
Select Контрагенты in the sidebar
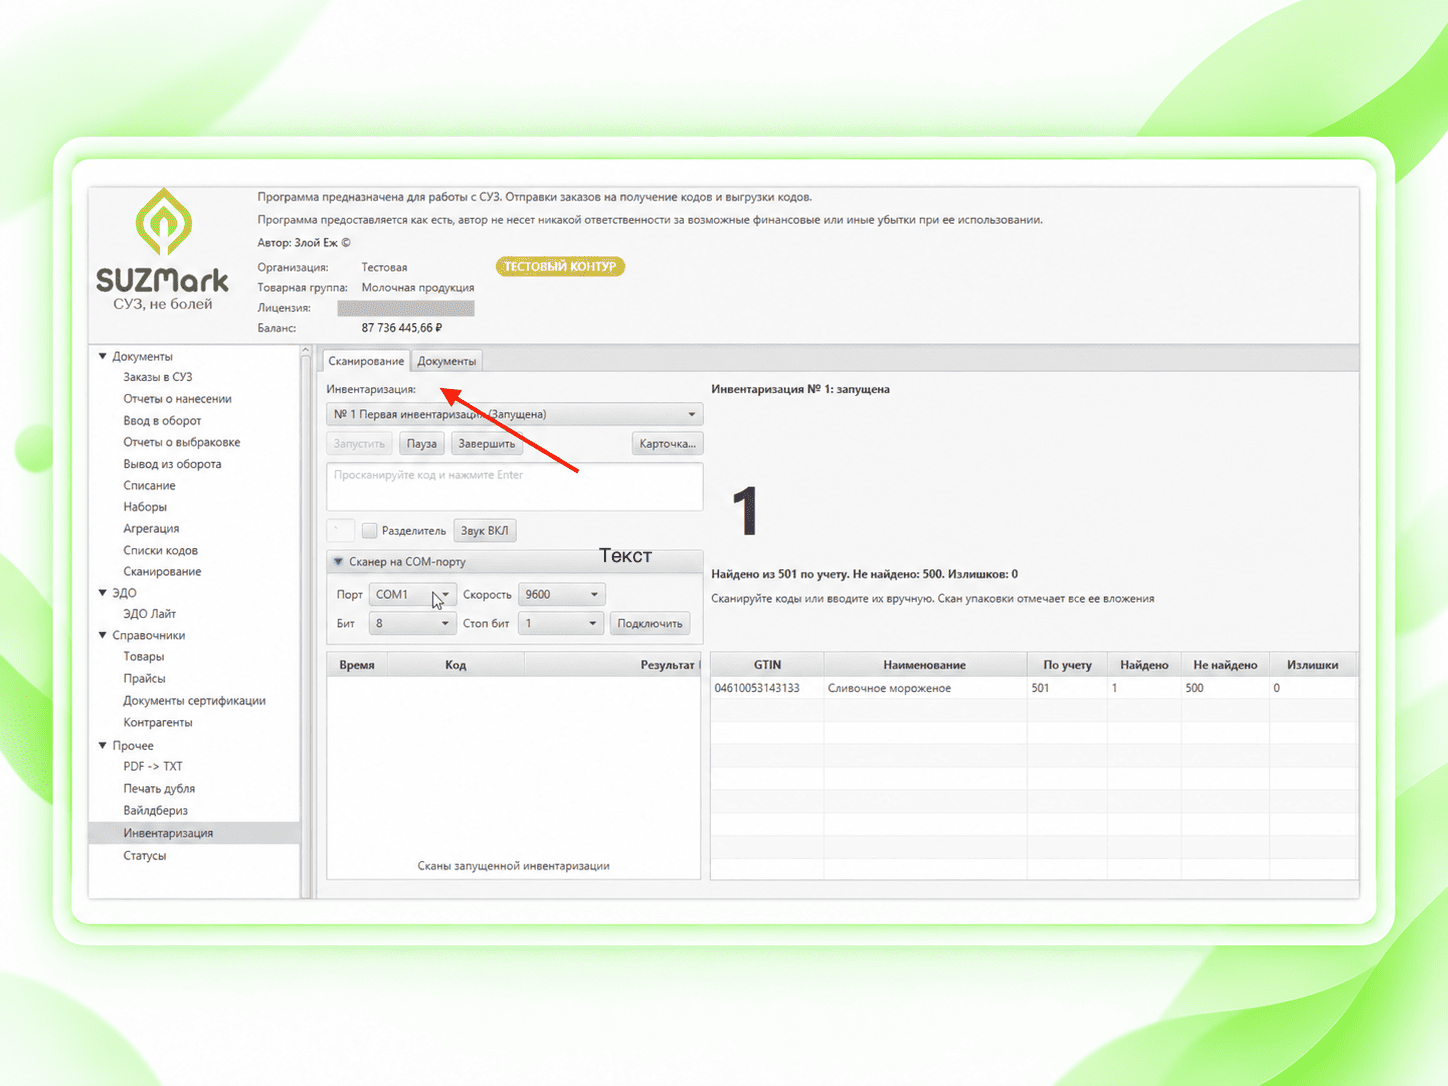coord(158,723)
